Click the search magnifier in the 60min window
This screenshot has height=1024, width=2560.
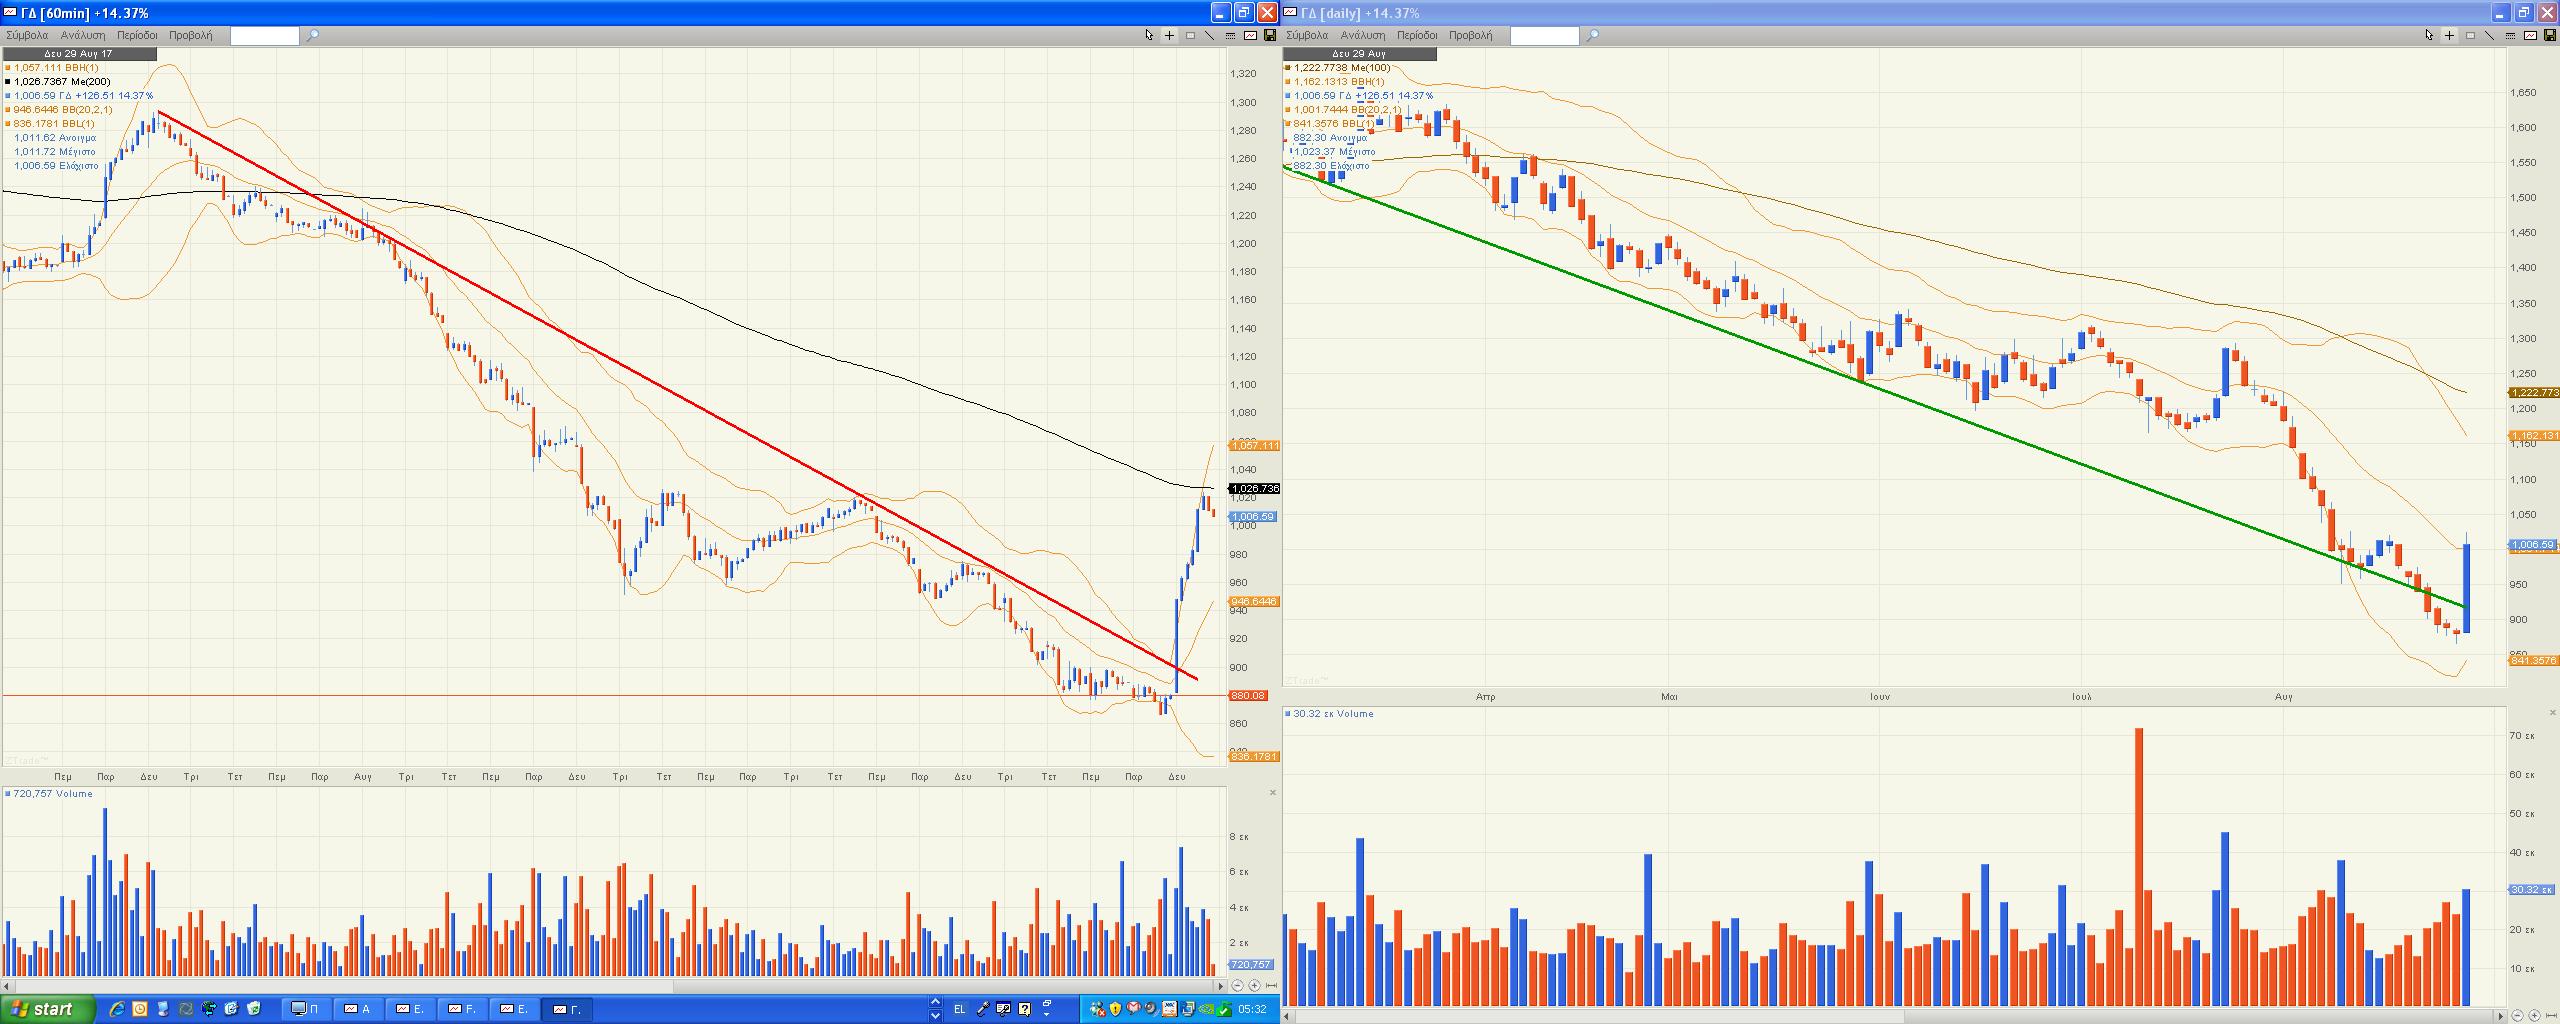pos(312,36)
